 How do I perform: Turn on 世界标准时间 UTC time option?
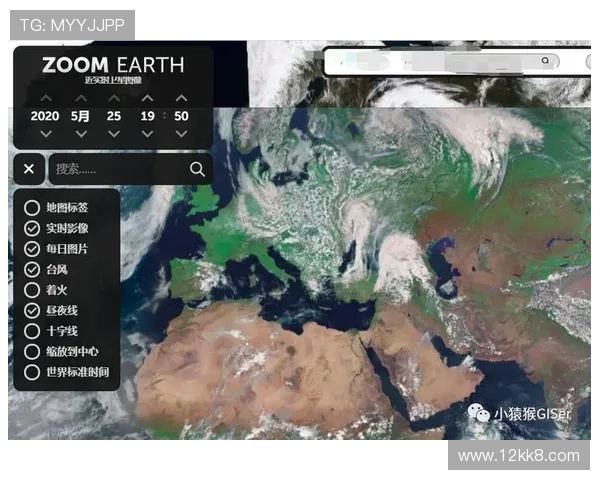pyautogui.click(x=32, y=372)
